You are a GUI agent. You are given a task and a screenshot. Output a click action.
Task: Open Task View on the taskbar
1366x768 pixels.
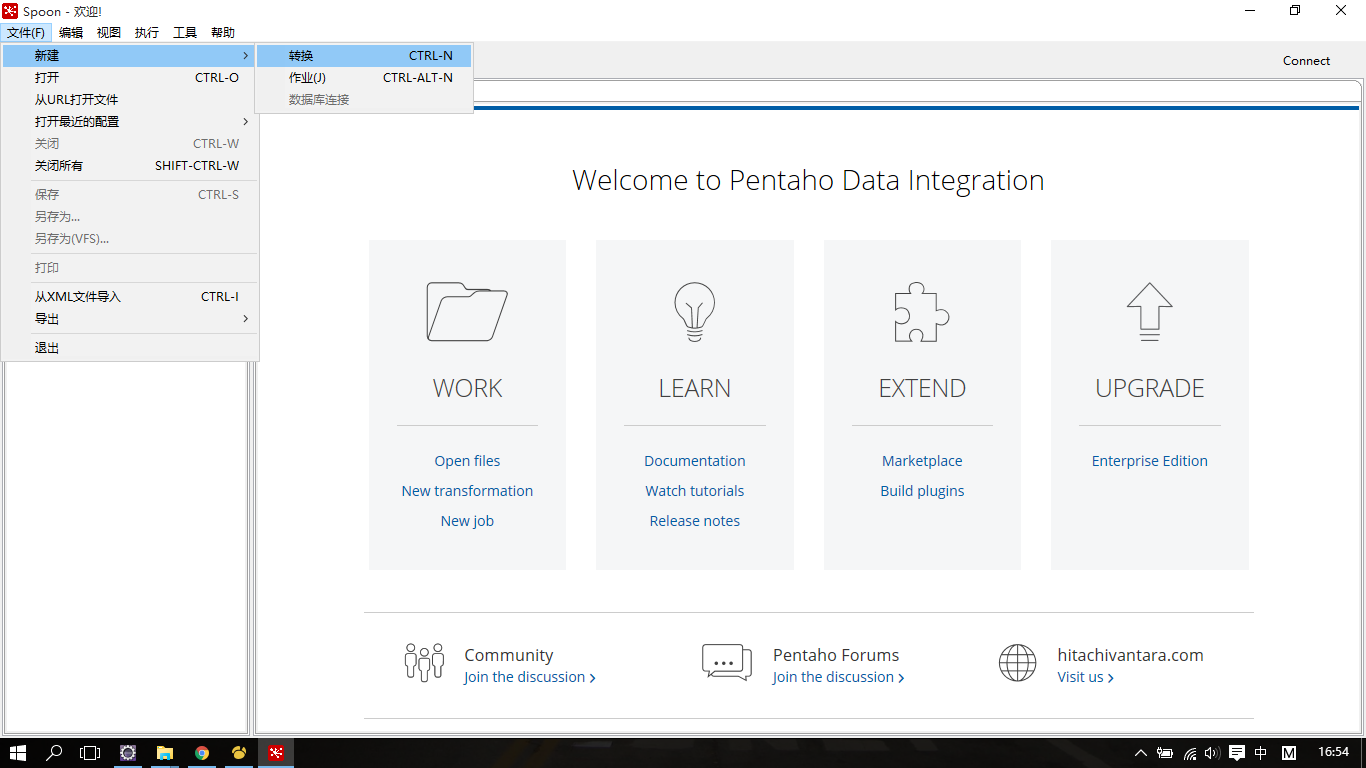point(91,753)
